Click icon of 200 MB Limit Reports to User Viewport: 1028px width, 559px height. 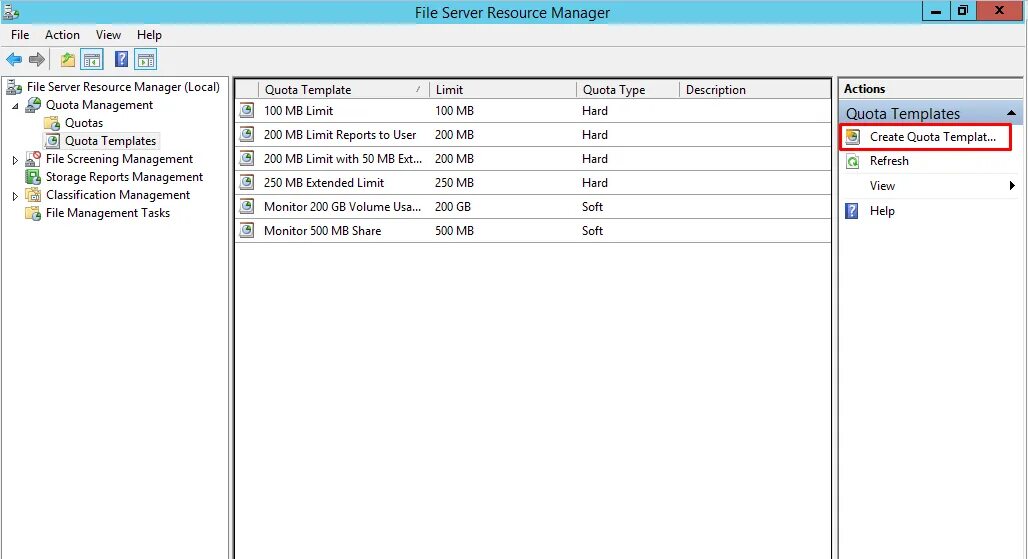click(x=247, y=134)
